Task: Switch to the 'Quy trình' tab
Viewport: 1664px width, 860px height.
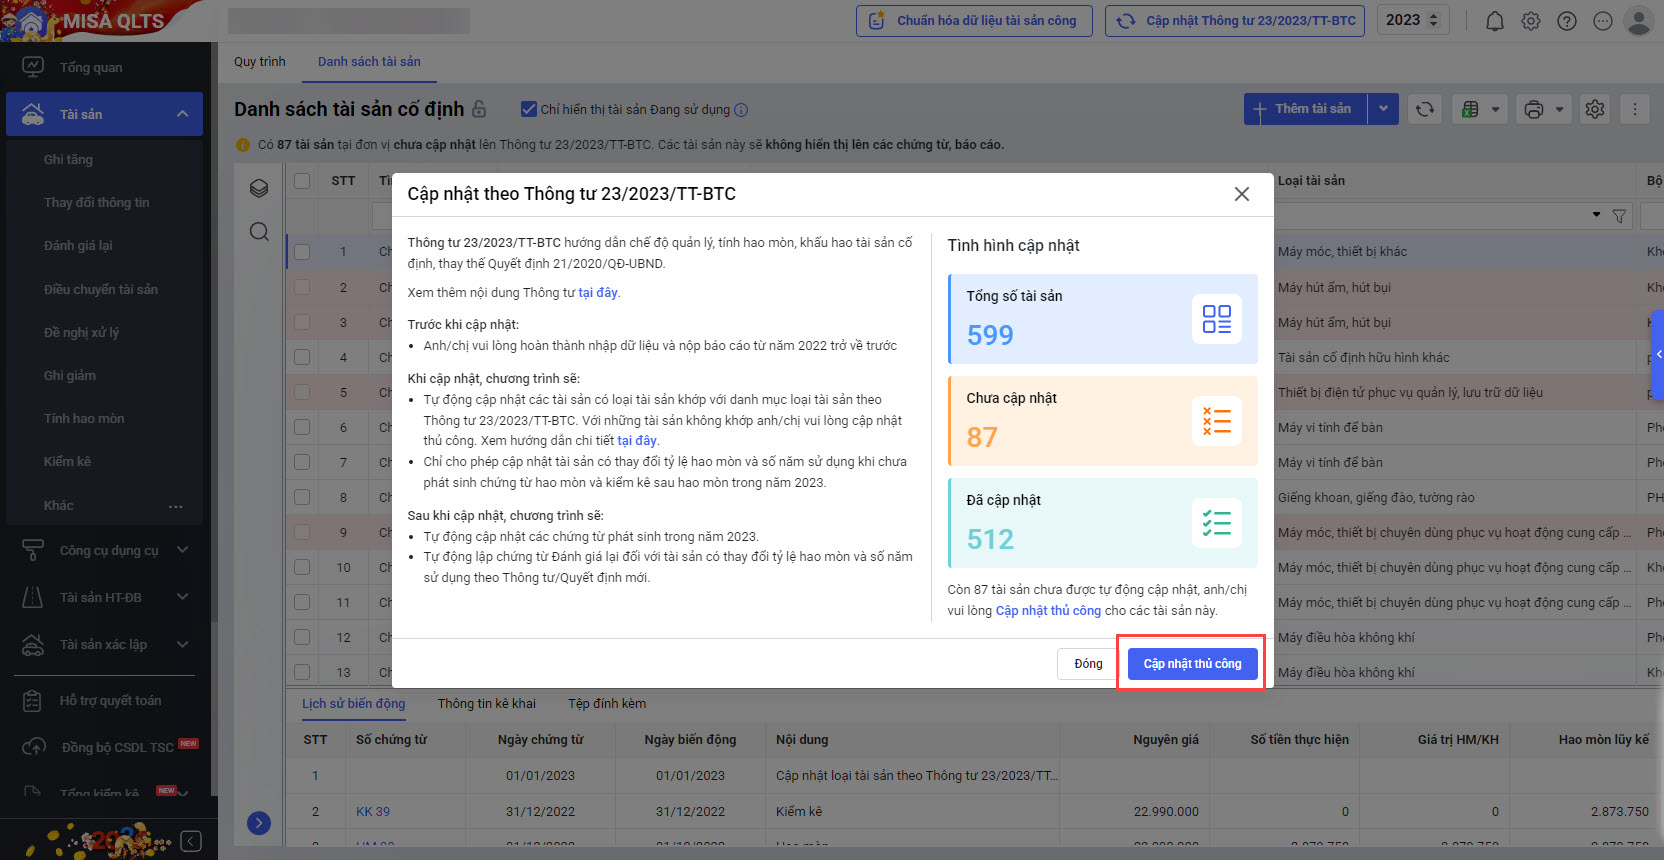Action: tap(260, 62)
